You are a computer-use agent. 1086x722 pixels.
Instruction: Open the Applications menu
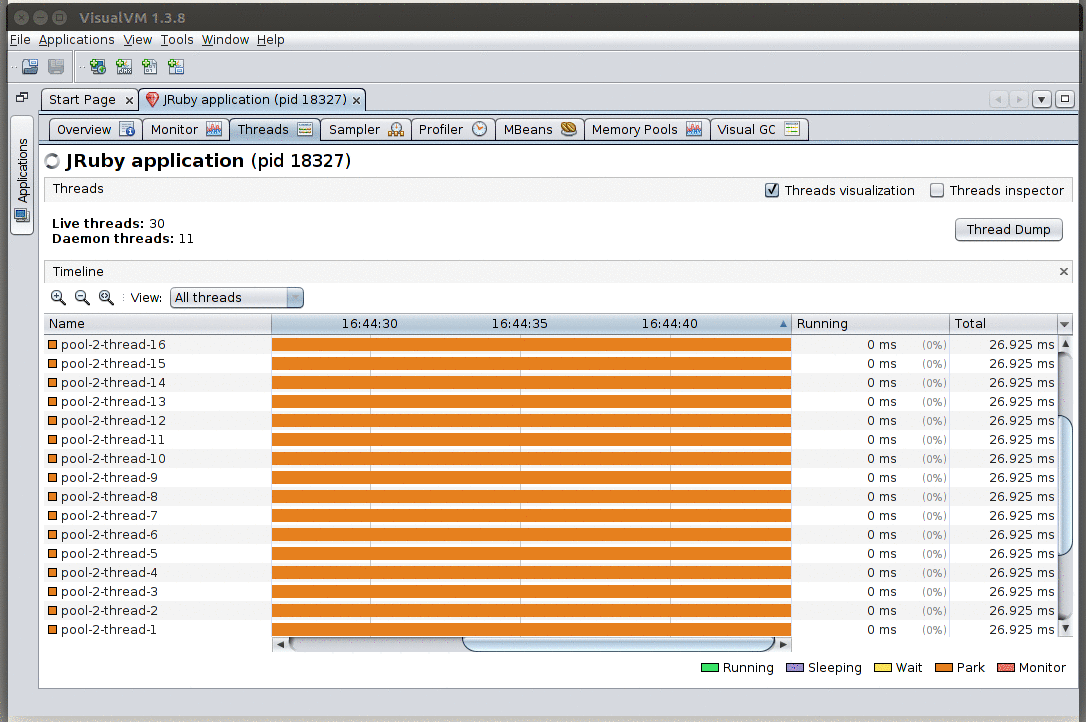[x=76, y=39]
